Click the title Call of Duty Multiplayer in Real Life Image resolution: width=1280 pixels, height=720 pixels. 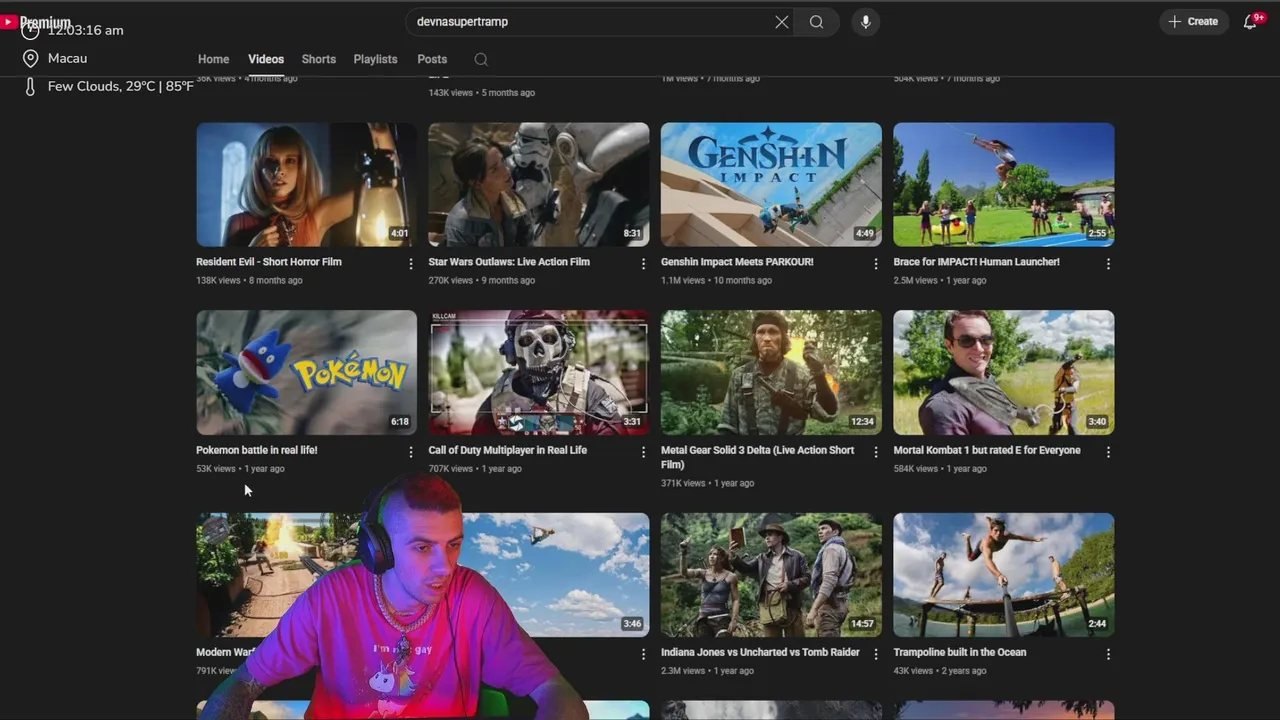(508, 450)
